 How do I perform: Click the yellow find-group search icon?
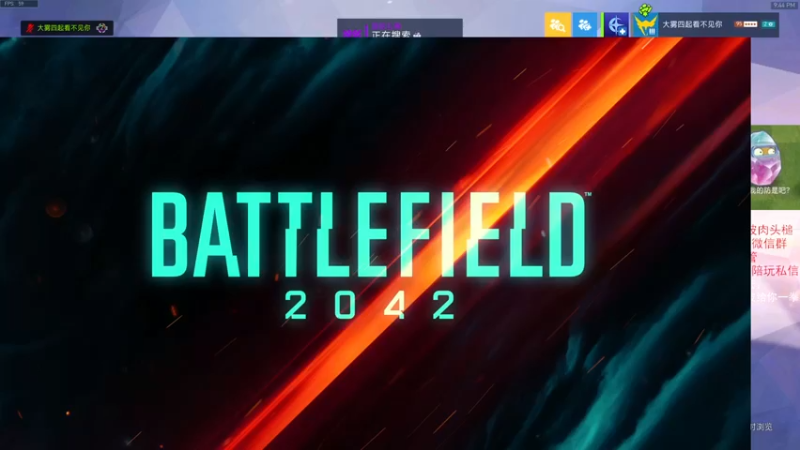[558, 24]
